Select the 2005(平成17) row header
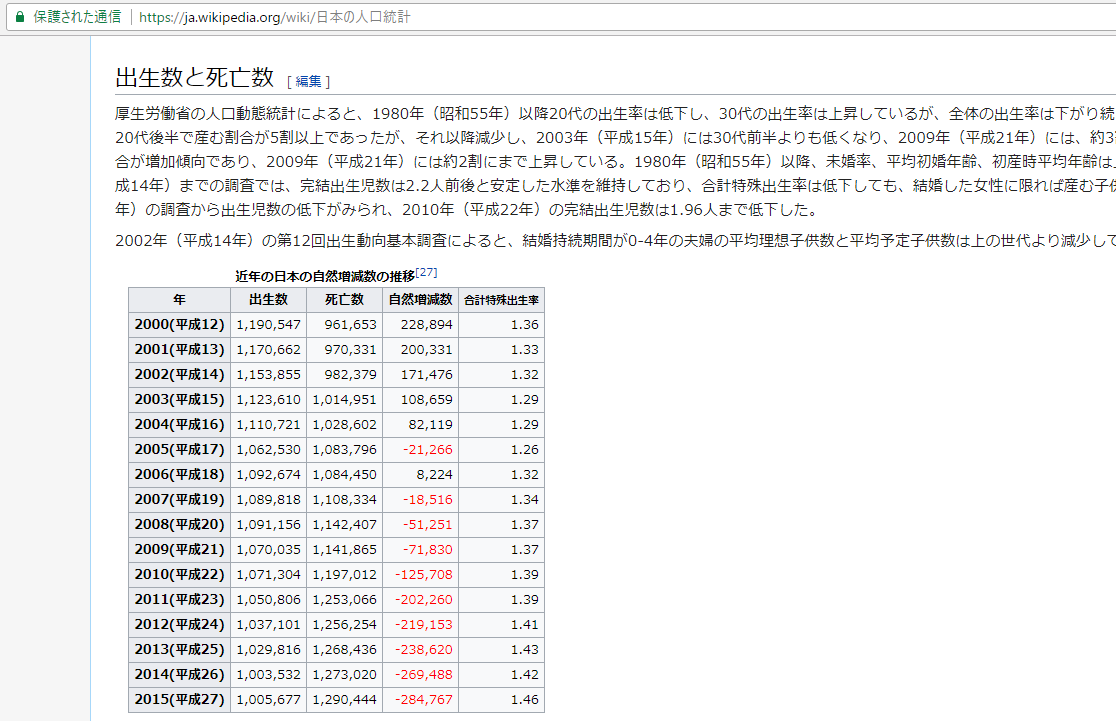 coord(179,450)
